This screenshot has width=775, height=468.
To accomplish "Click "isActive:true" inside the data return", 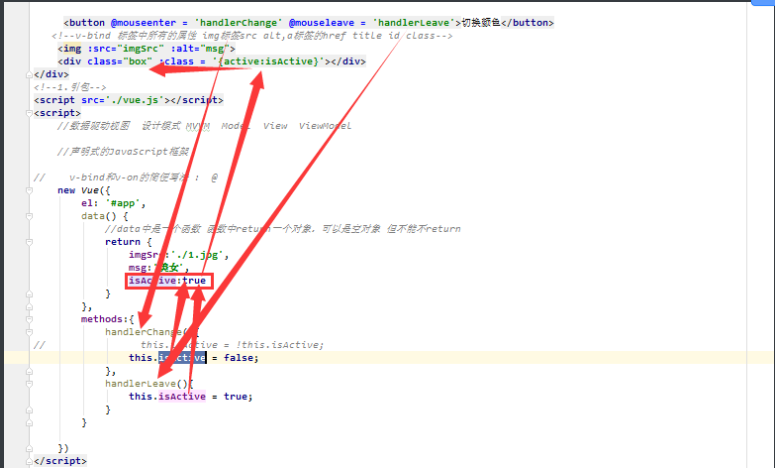I will point(167,281).
